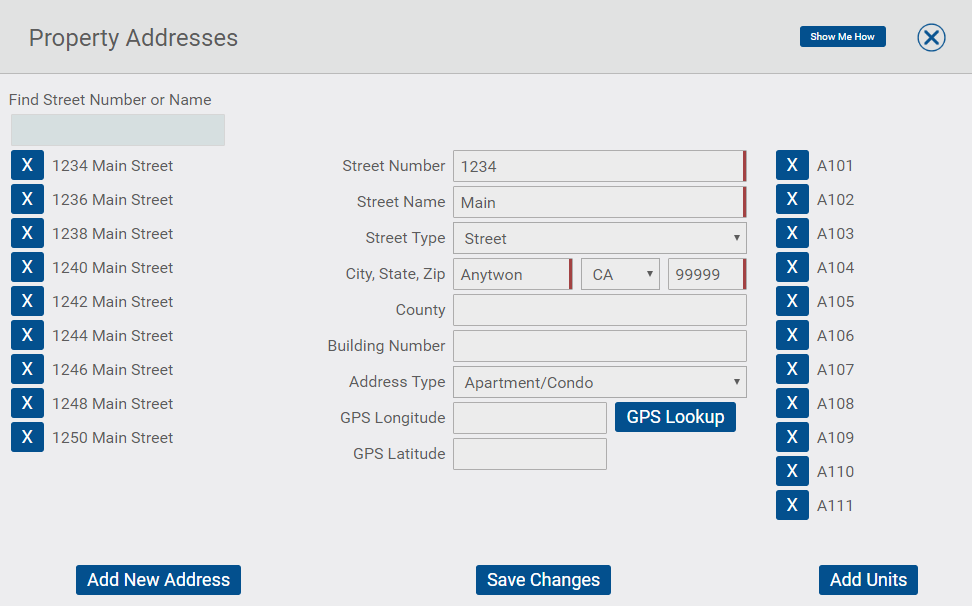Select 1244 Main Street in address list

point(112,335)
